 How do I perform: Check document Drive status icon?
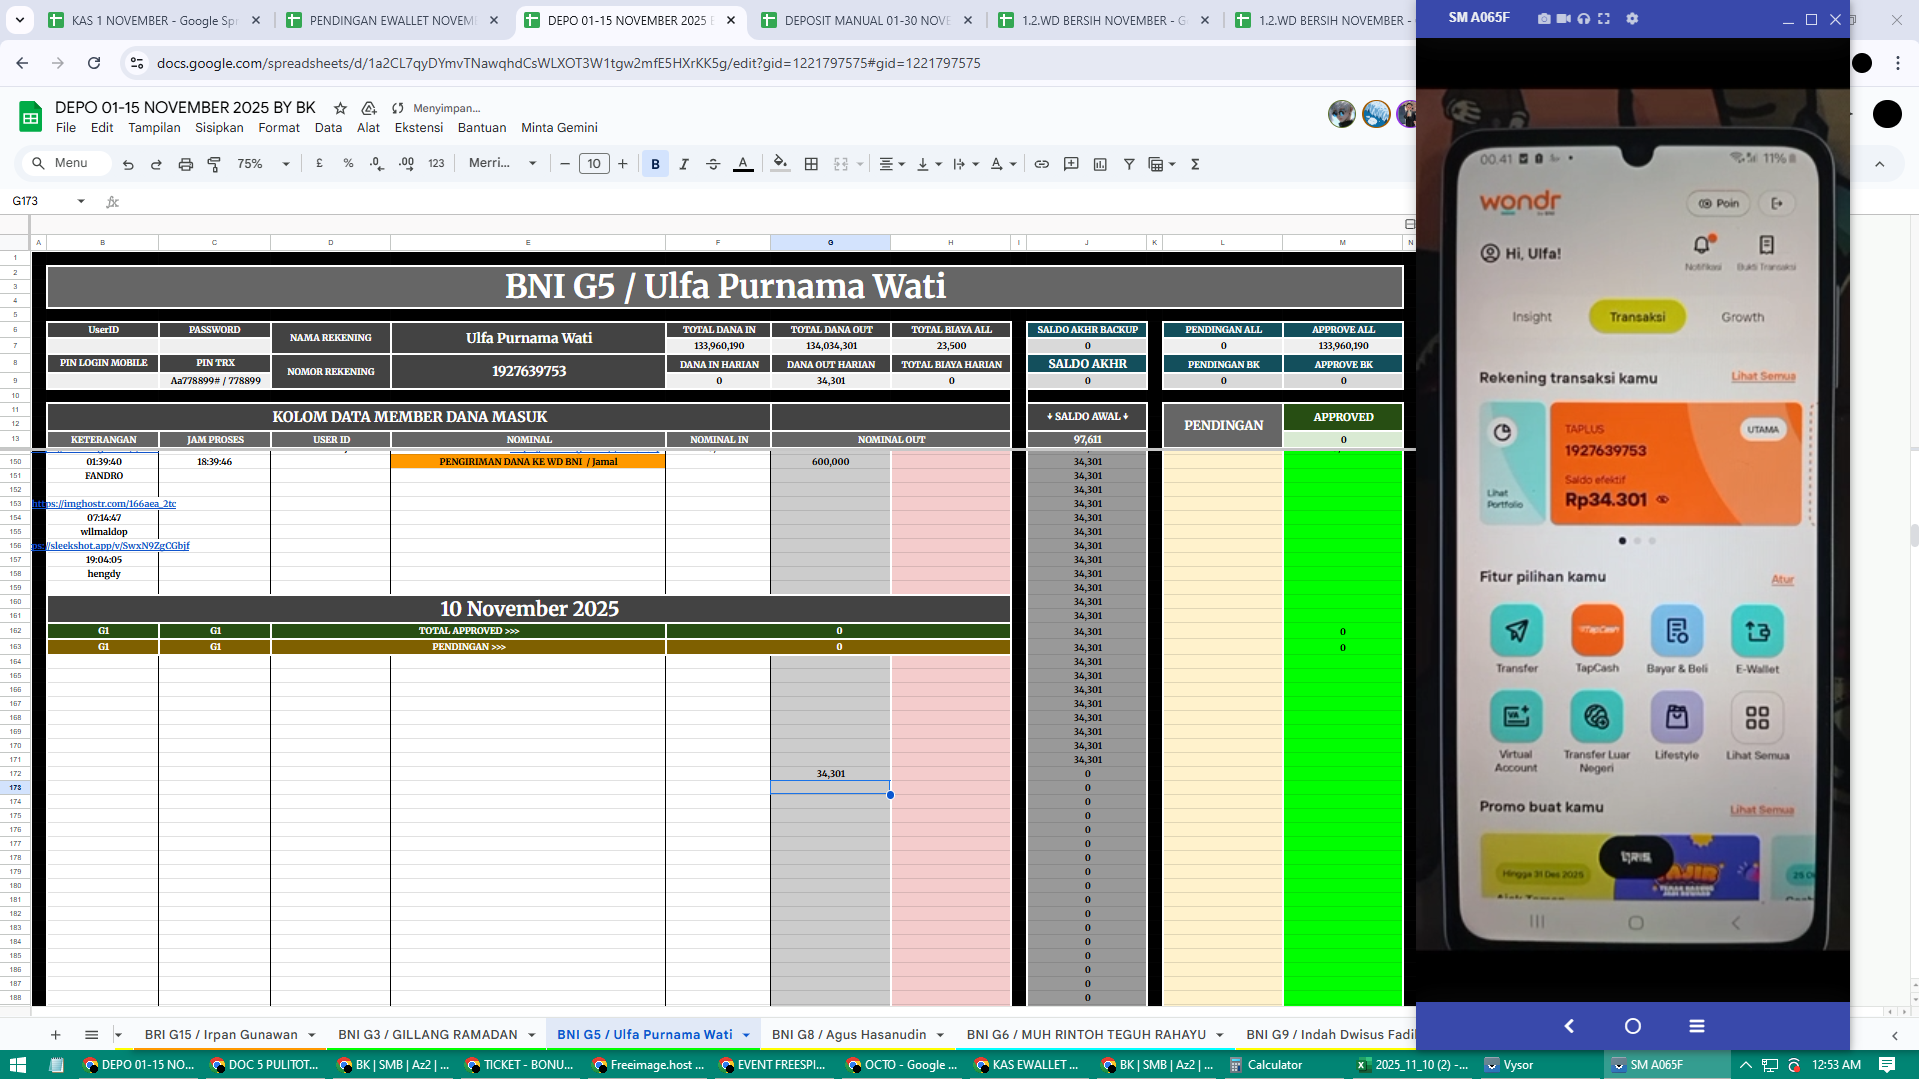tap(369, 108)
